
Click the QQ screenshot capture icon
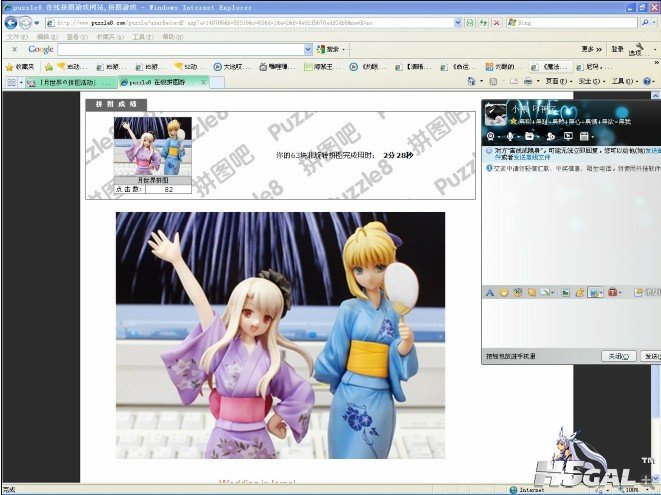coord(594,292)
